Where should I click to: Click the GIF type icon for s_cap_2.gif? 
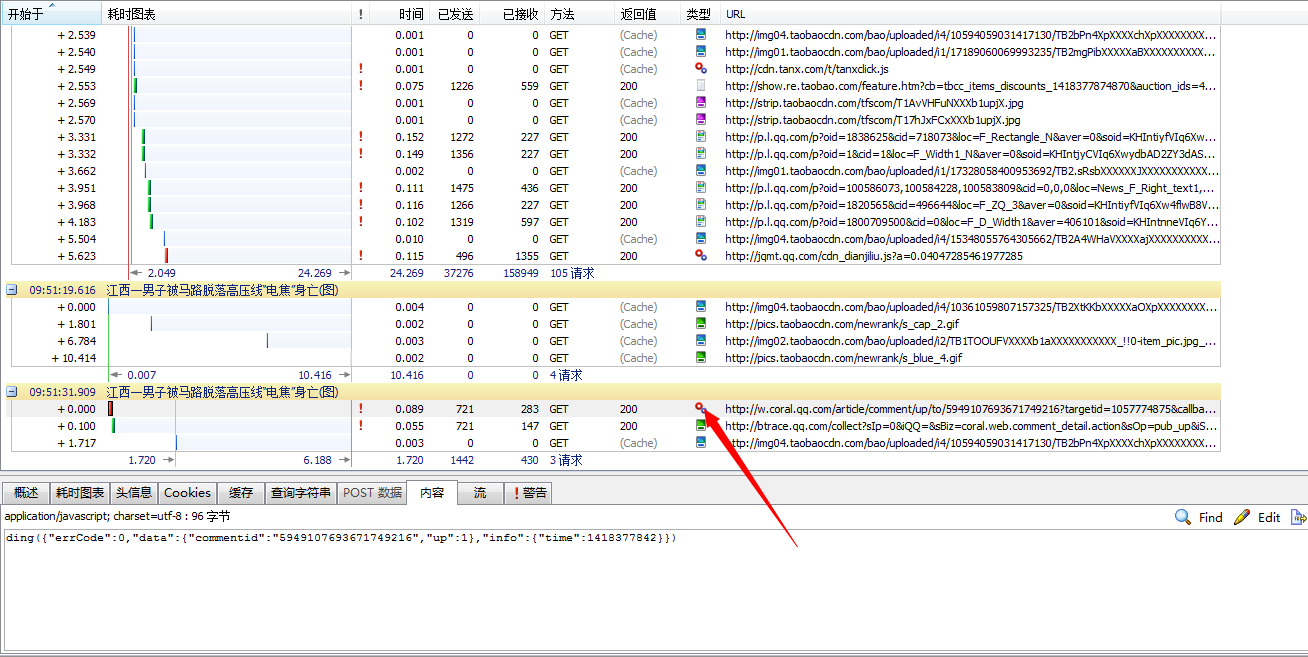click(x=701, y=324)
